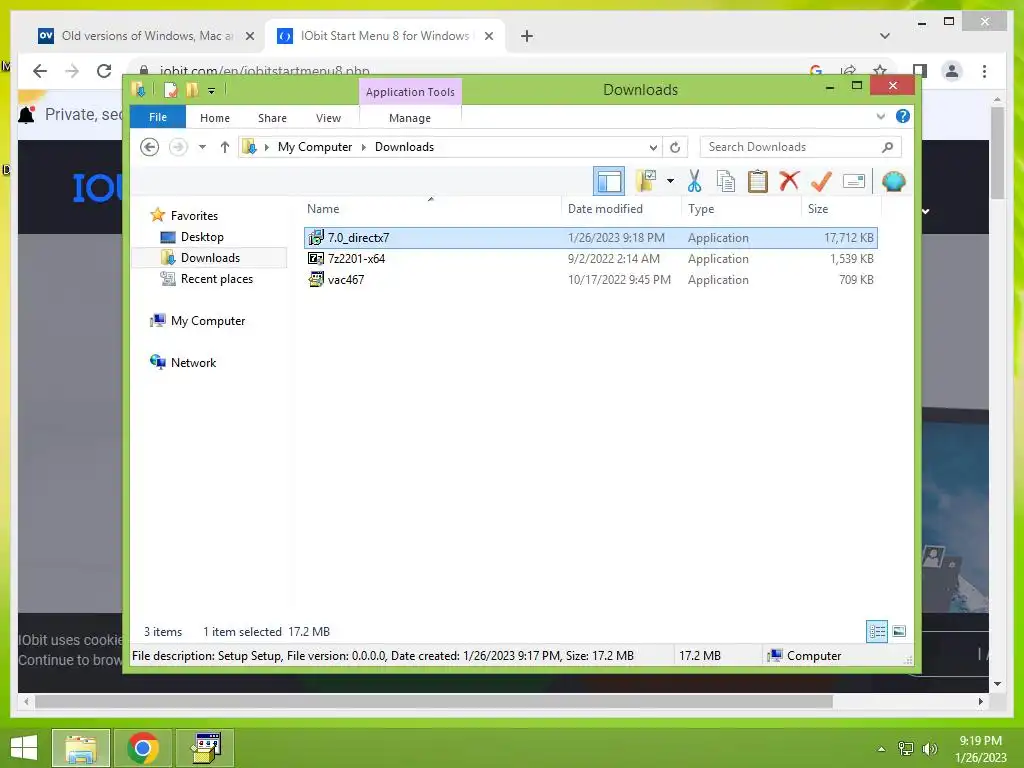Click Downloads in the address path
Viewport: 1024px width, 768px height.
coord(404,147)
